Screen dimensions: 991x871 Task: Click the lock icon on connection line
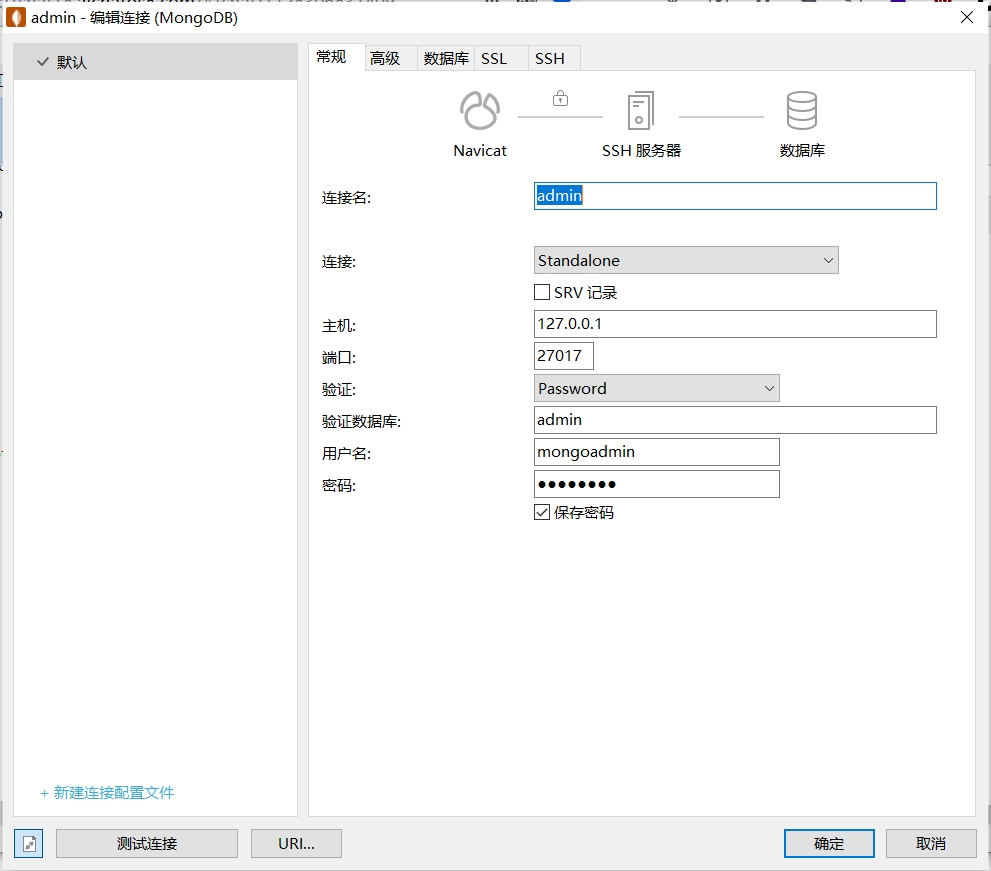(560, 98)
